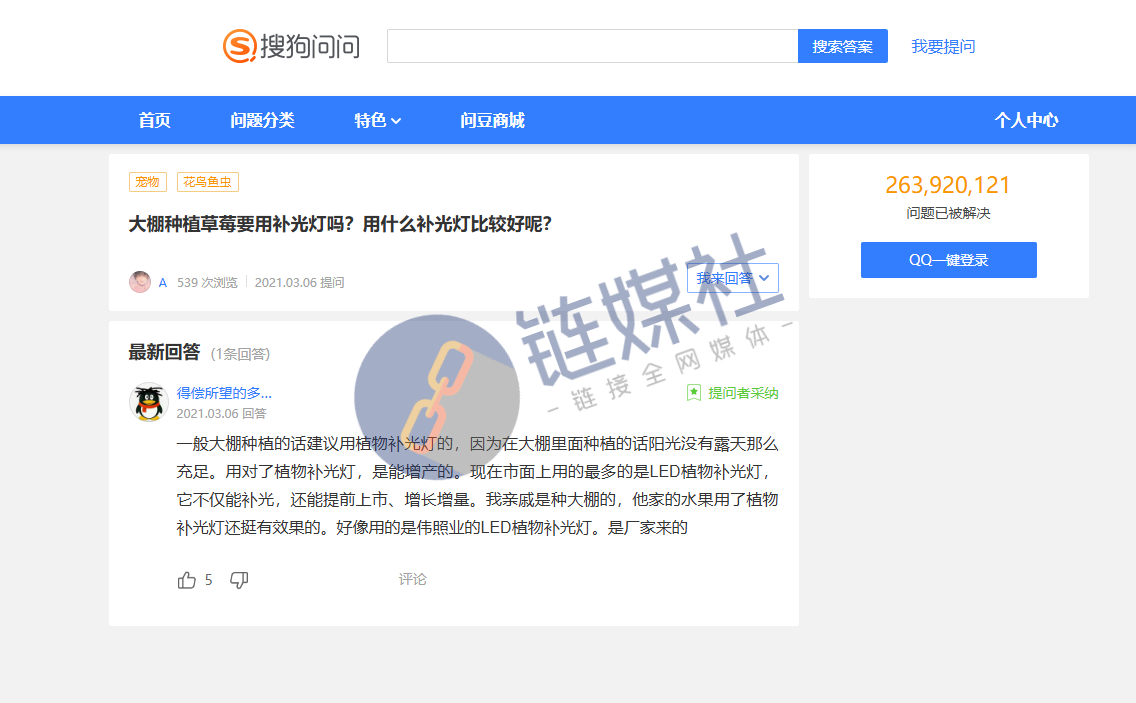
Task: Click the 搜索答案 search button
Action: pyautogui.click(x=842, y=46)
